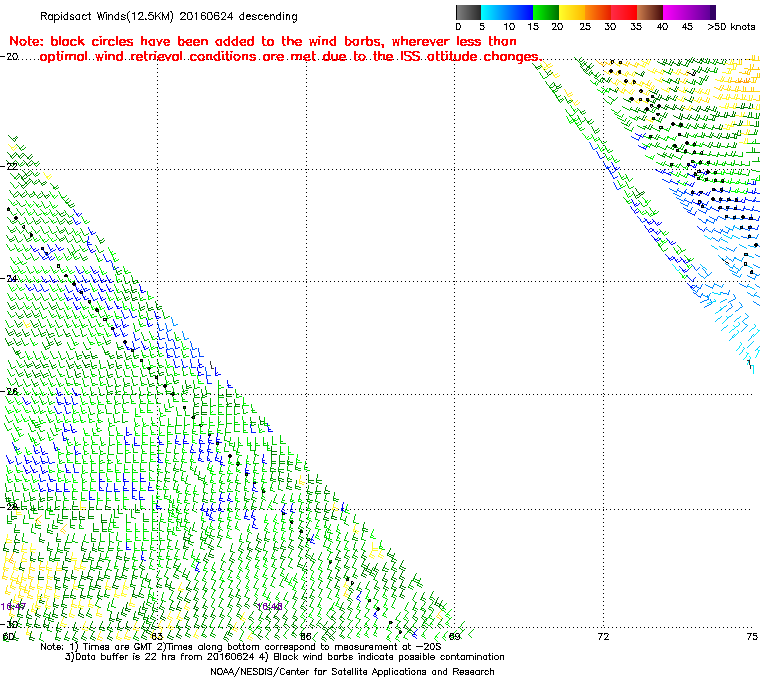Click the "25" label under the color scale
The height and width of the screenshot is (688, 760).
[585, 27]
